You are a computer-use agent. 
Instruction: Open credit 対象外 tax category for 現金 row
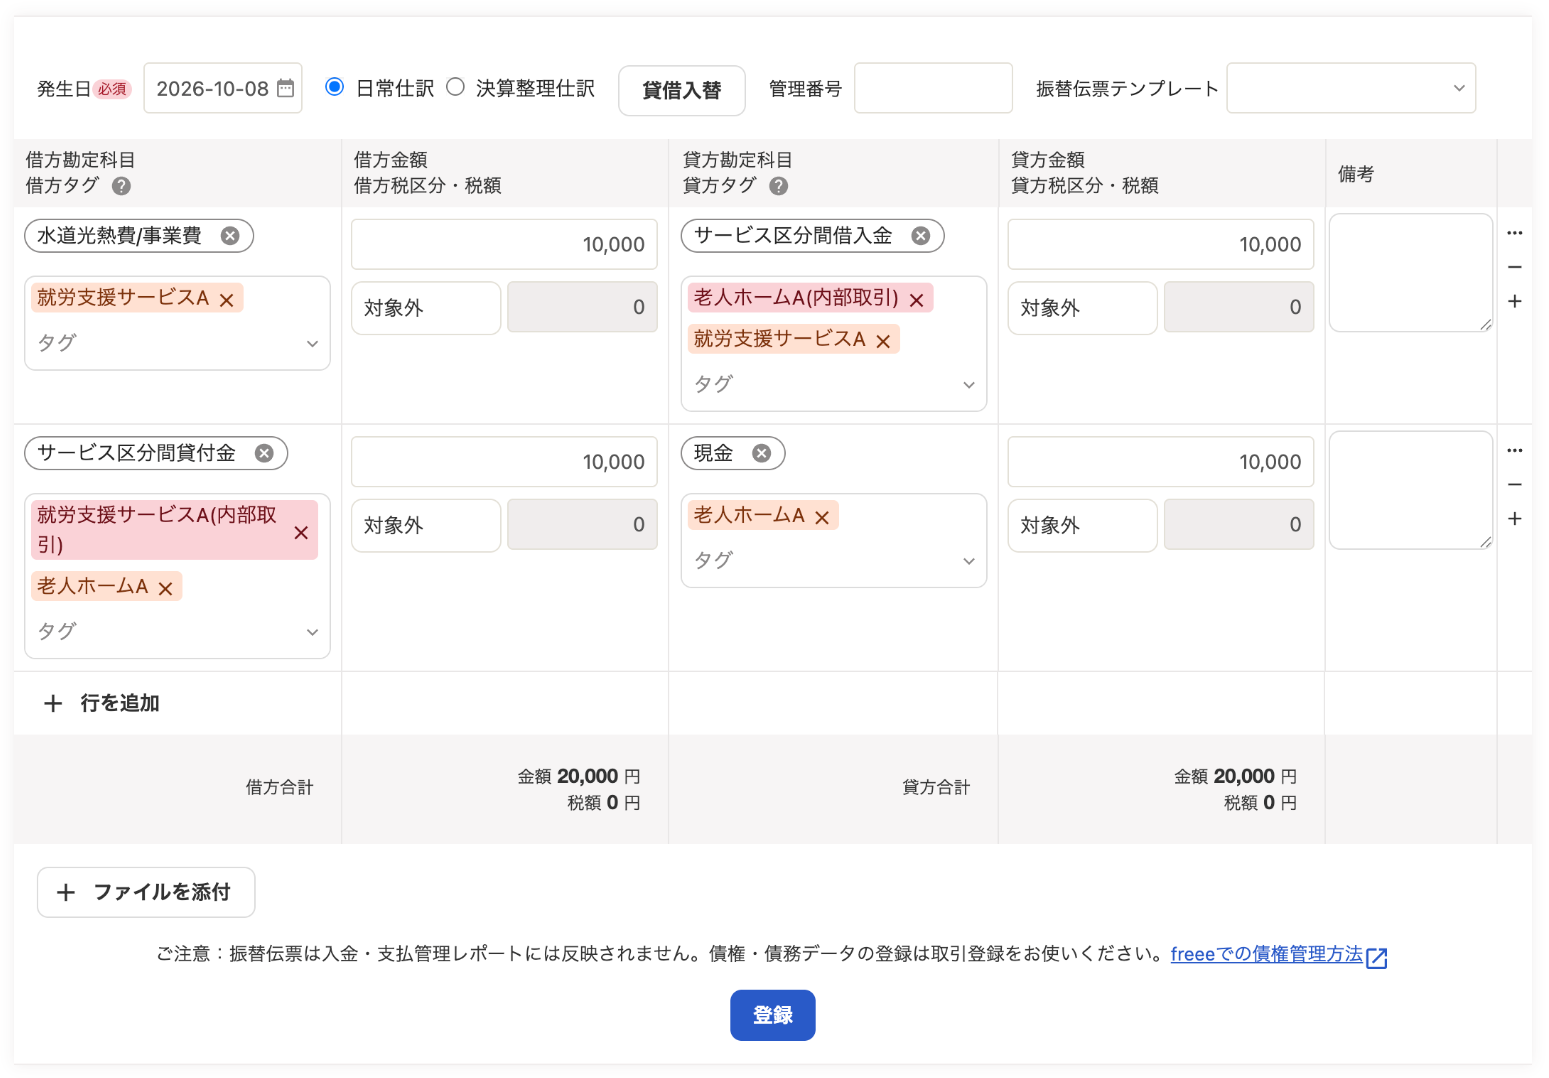click(1083, 525)
